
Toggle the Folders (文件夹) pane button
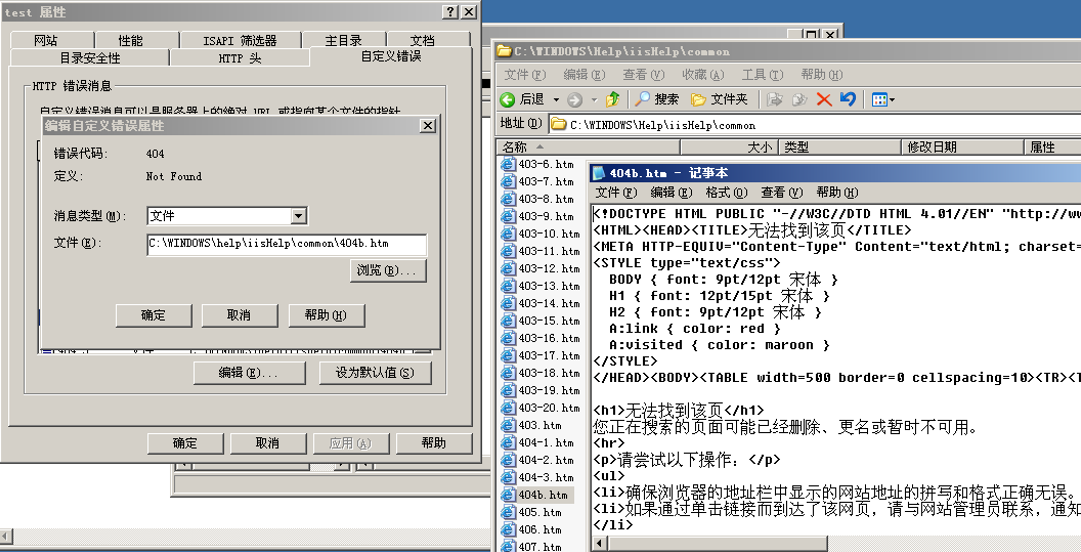pos(719,100)
